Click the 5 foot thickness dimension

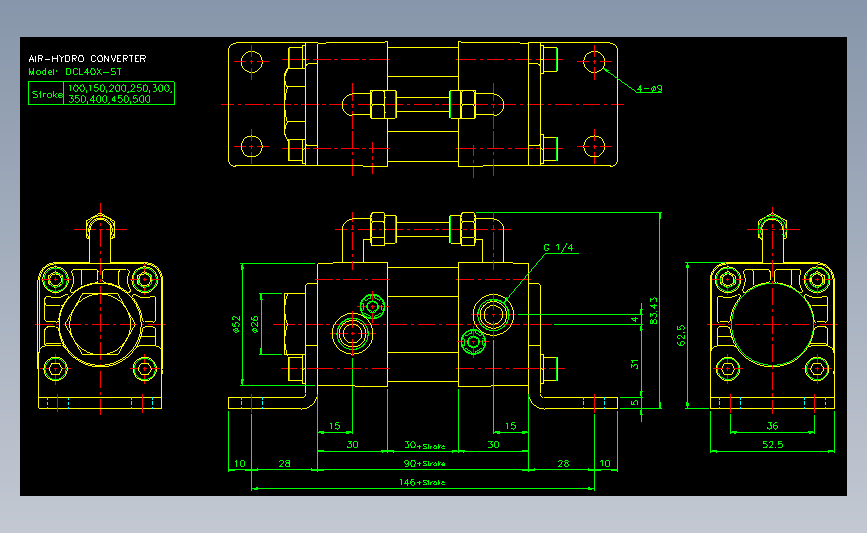(635, 403)
